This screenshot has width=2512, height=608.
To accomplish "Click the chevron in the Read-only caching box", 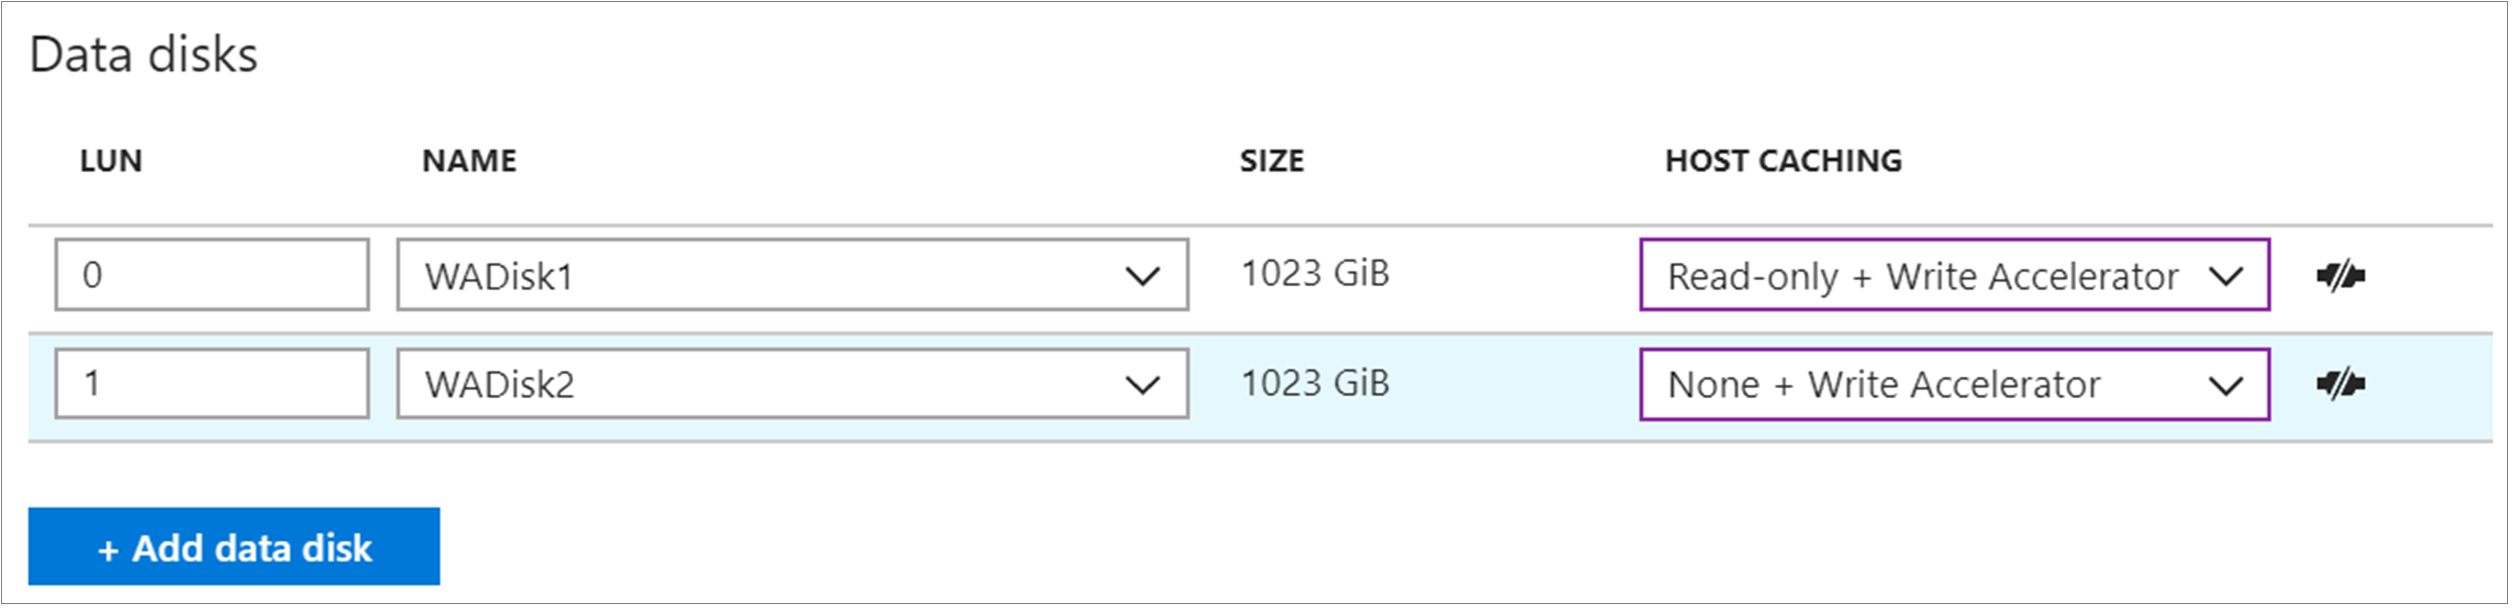I will [2226, 276].
